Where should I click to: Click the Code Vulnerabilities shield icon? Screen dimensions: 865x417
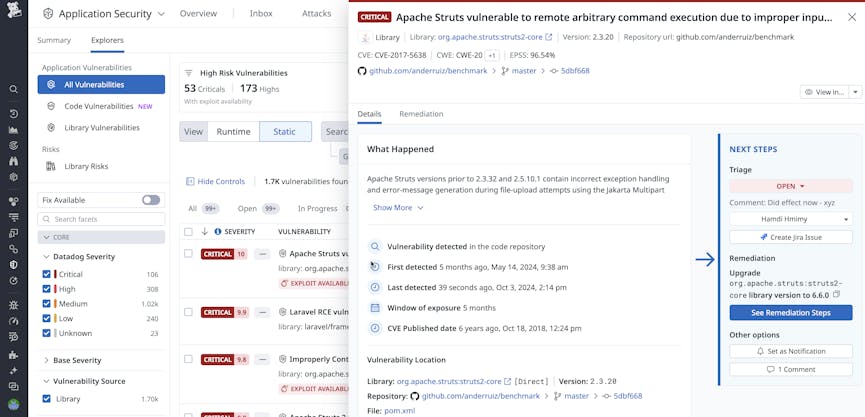click(x=51, y=106)
